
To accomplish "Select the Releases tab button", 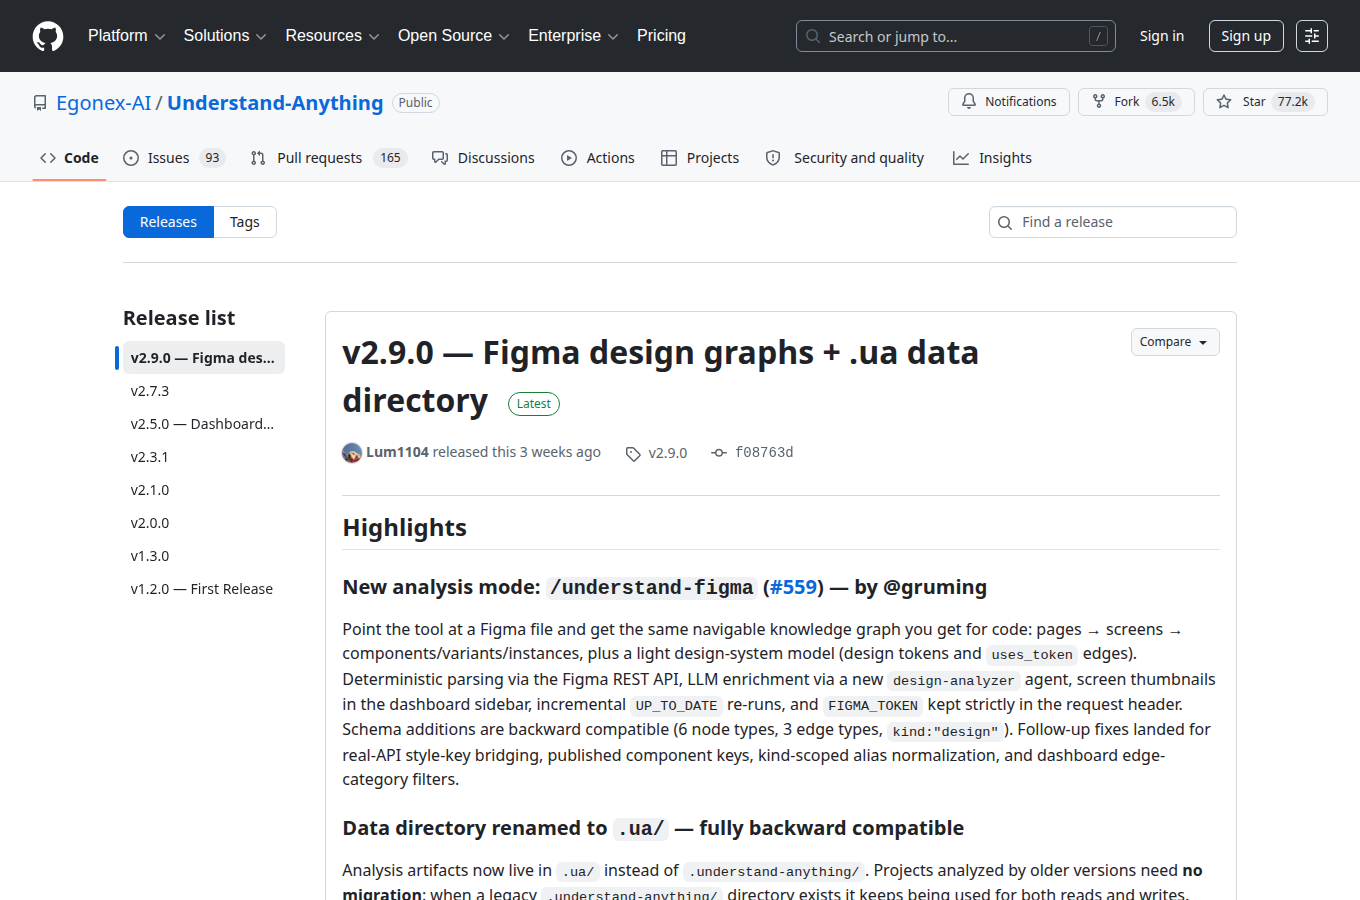I will tap(168, 222).
